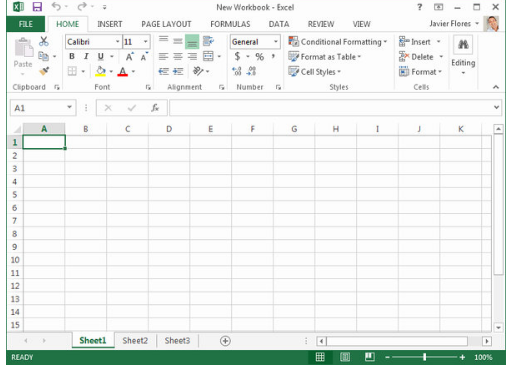Redo the last action
Image resolution: width=511 pixels, height=367 pixels.
coord(82,6)
